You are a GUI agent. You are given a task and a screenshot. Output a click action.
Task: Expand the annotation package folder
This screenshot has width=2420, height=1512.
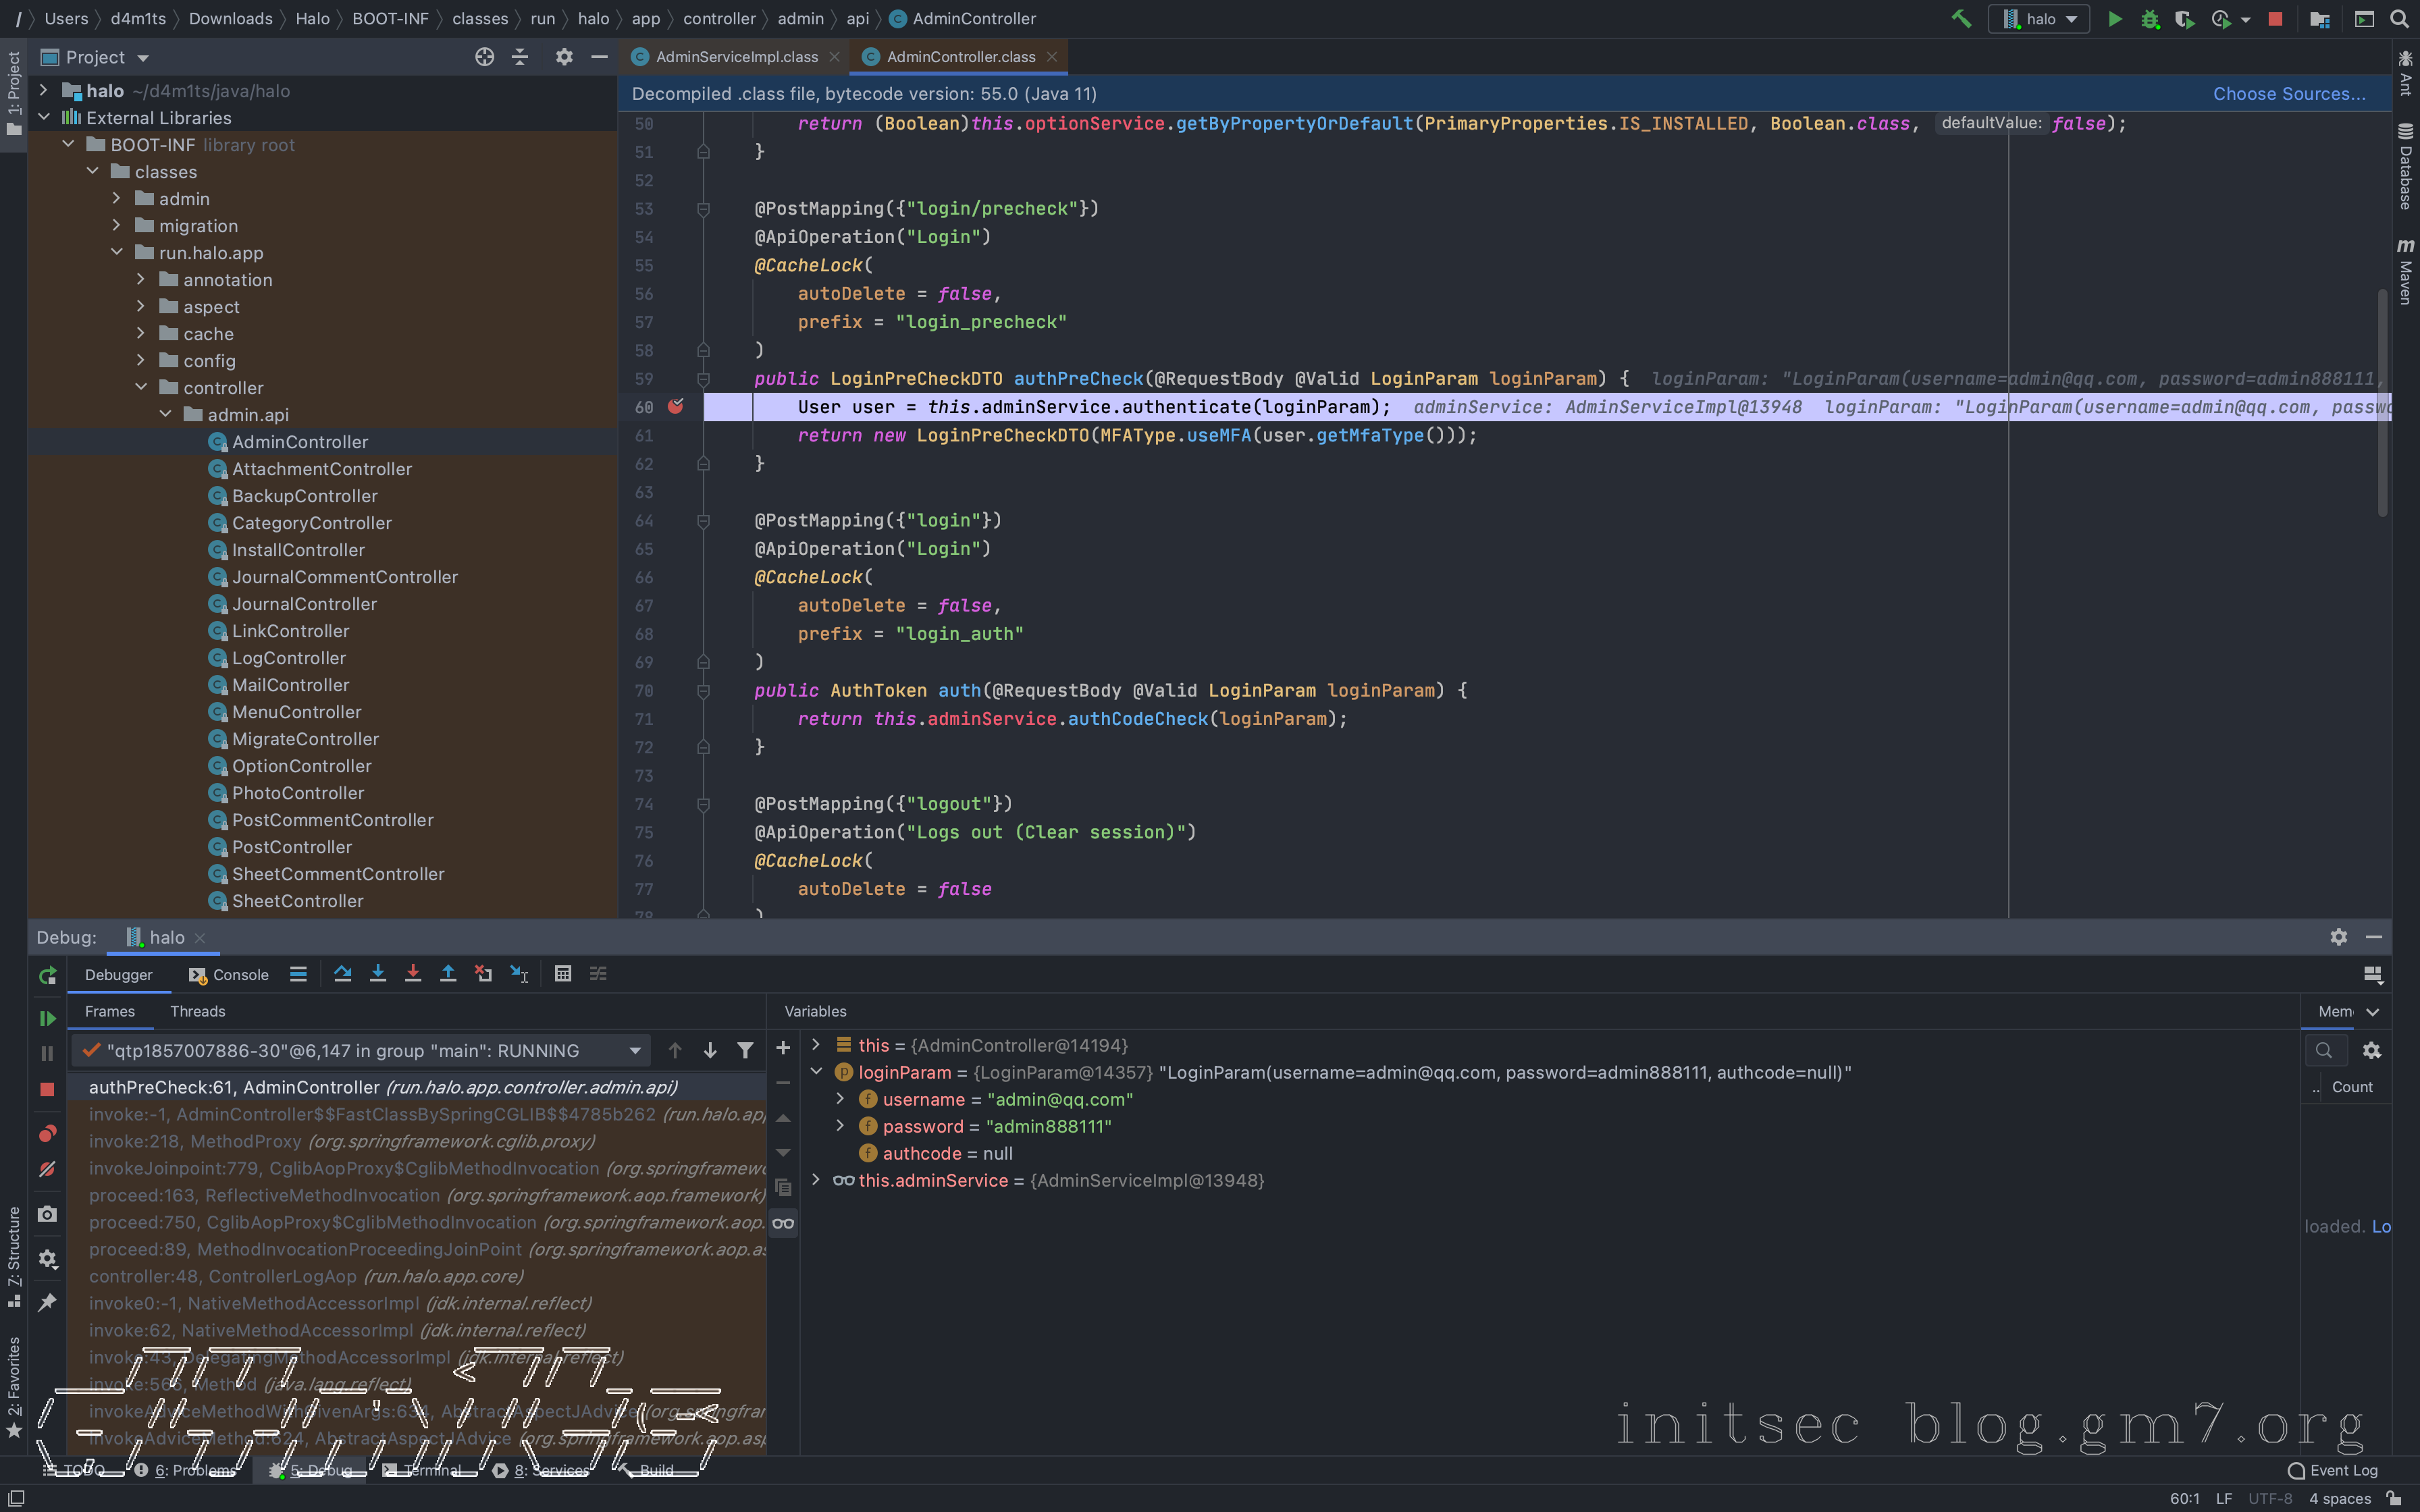[x=141, y=280]
